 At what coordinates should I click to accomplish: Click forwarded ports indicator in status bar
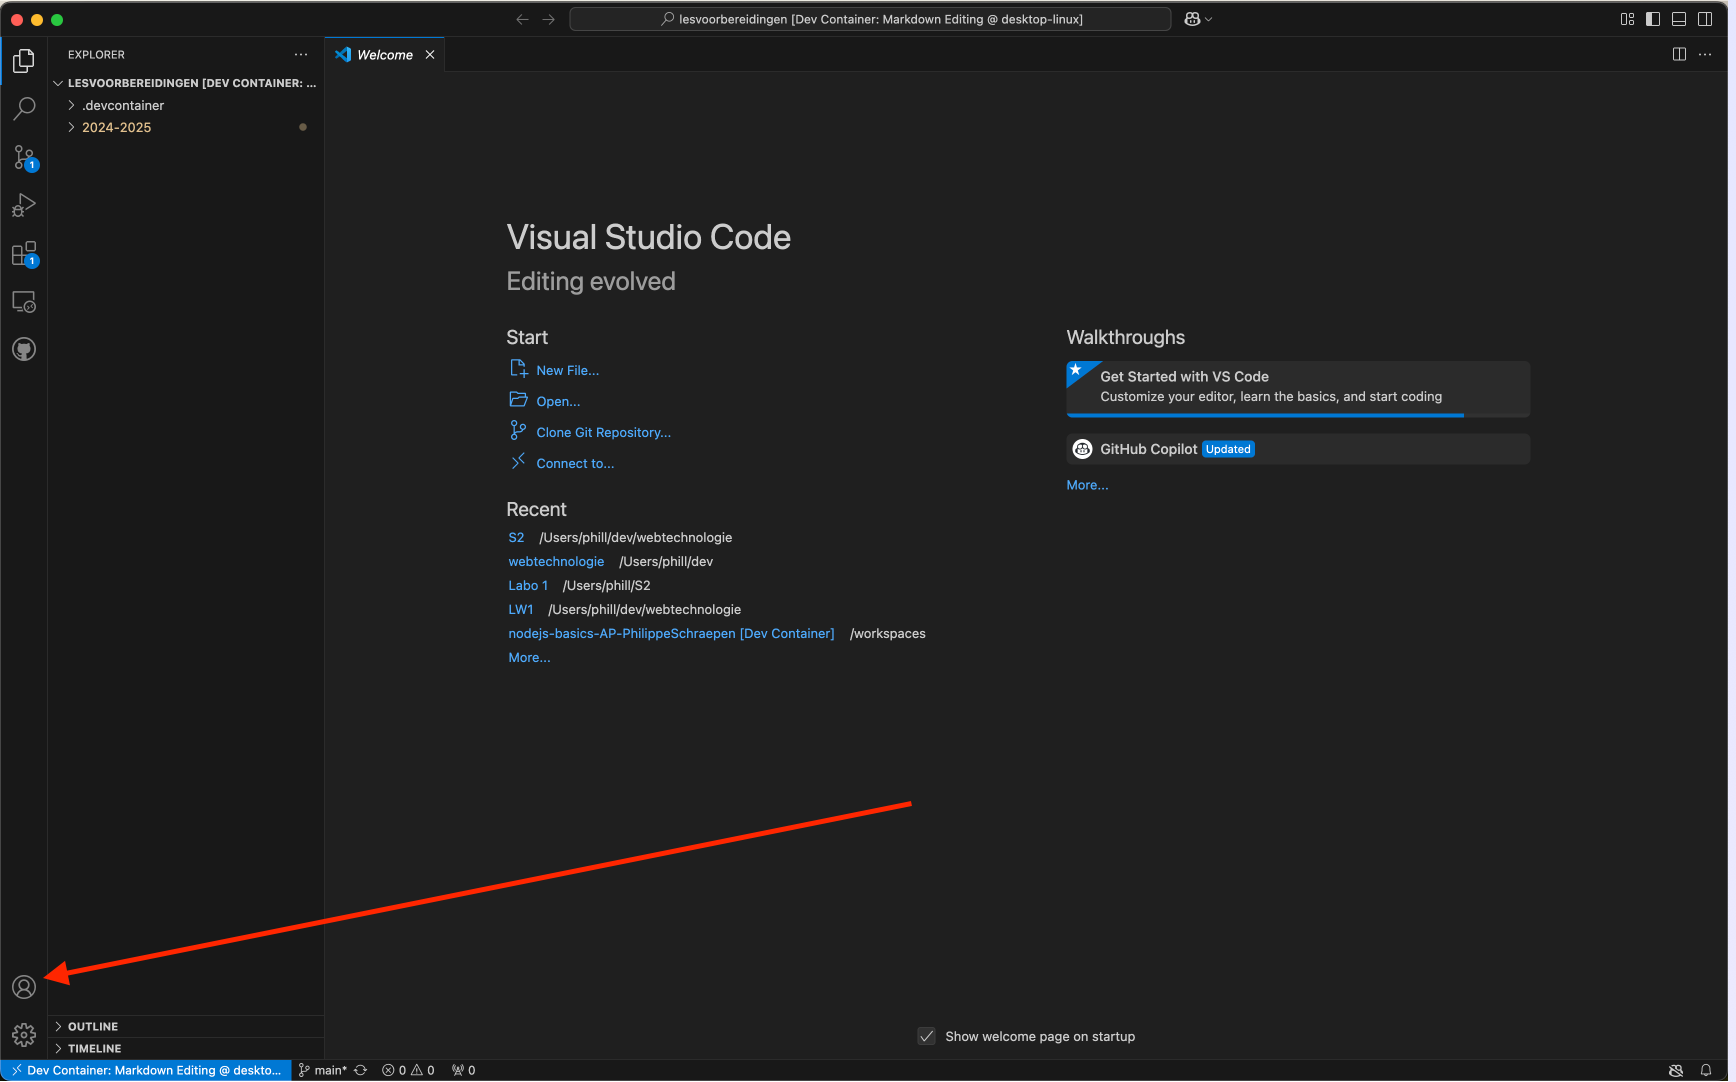[463, 1070]
